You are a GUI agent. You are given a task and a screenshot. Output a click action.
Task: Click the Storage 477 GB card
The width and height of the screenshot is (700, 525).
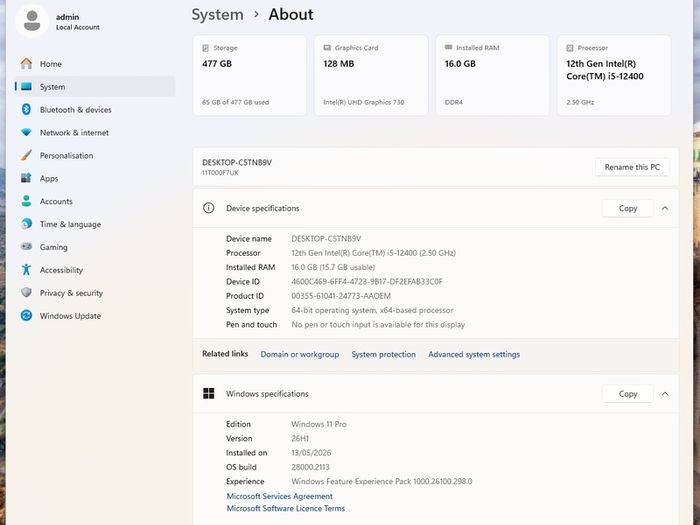[x=250, y=75]
